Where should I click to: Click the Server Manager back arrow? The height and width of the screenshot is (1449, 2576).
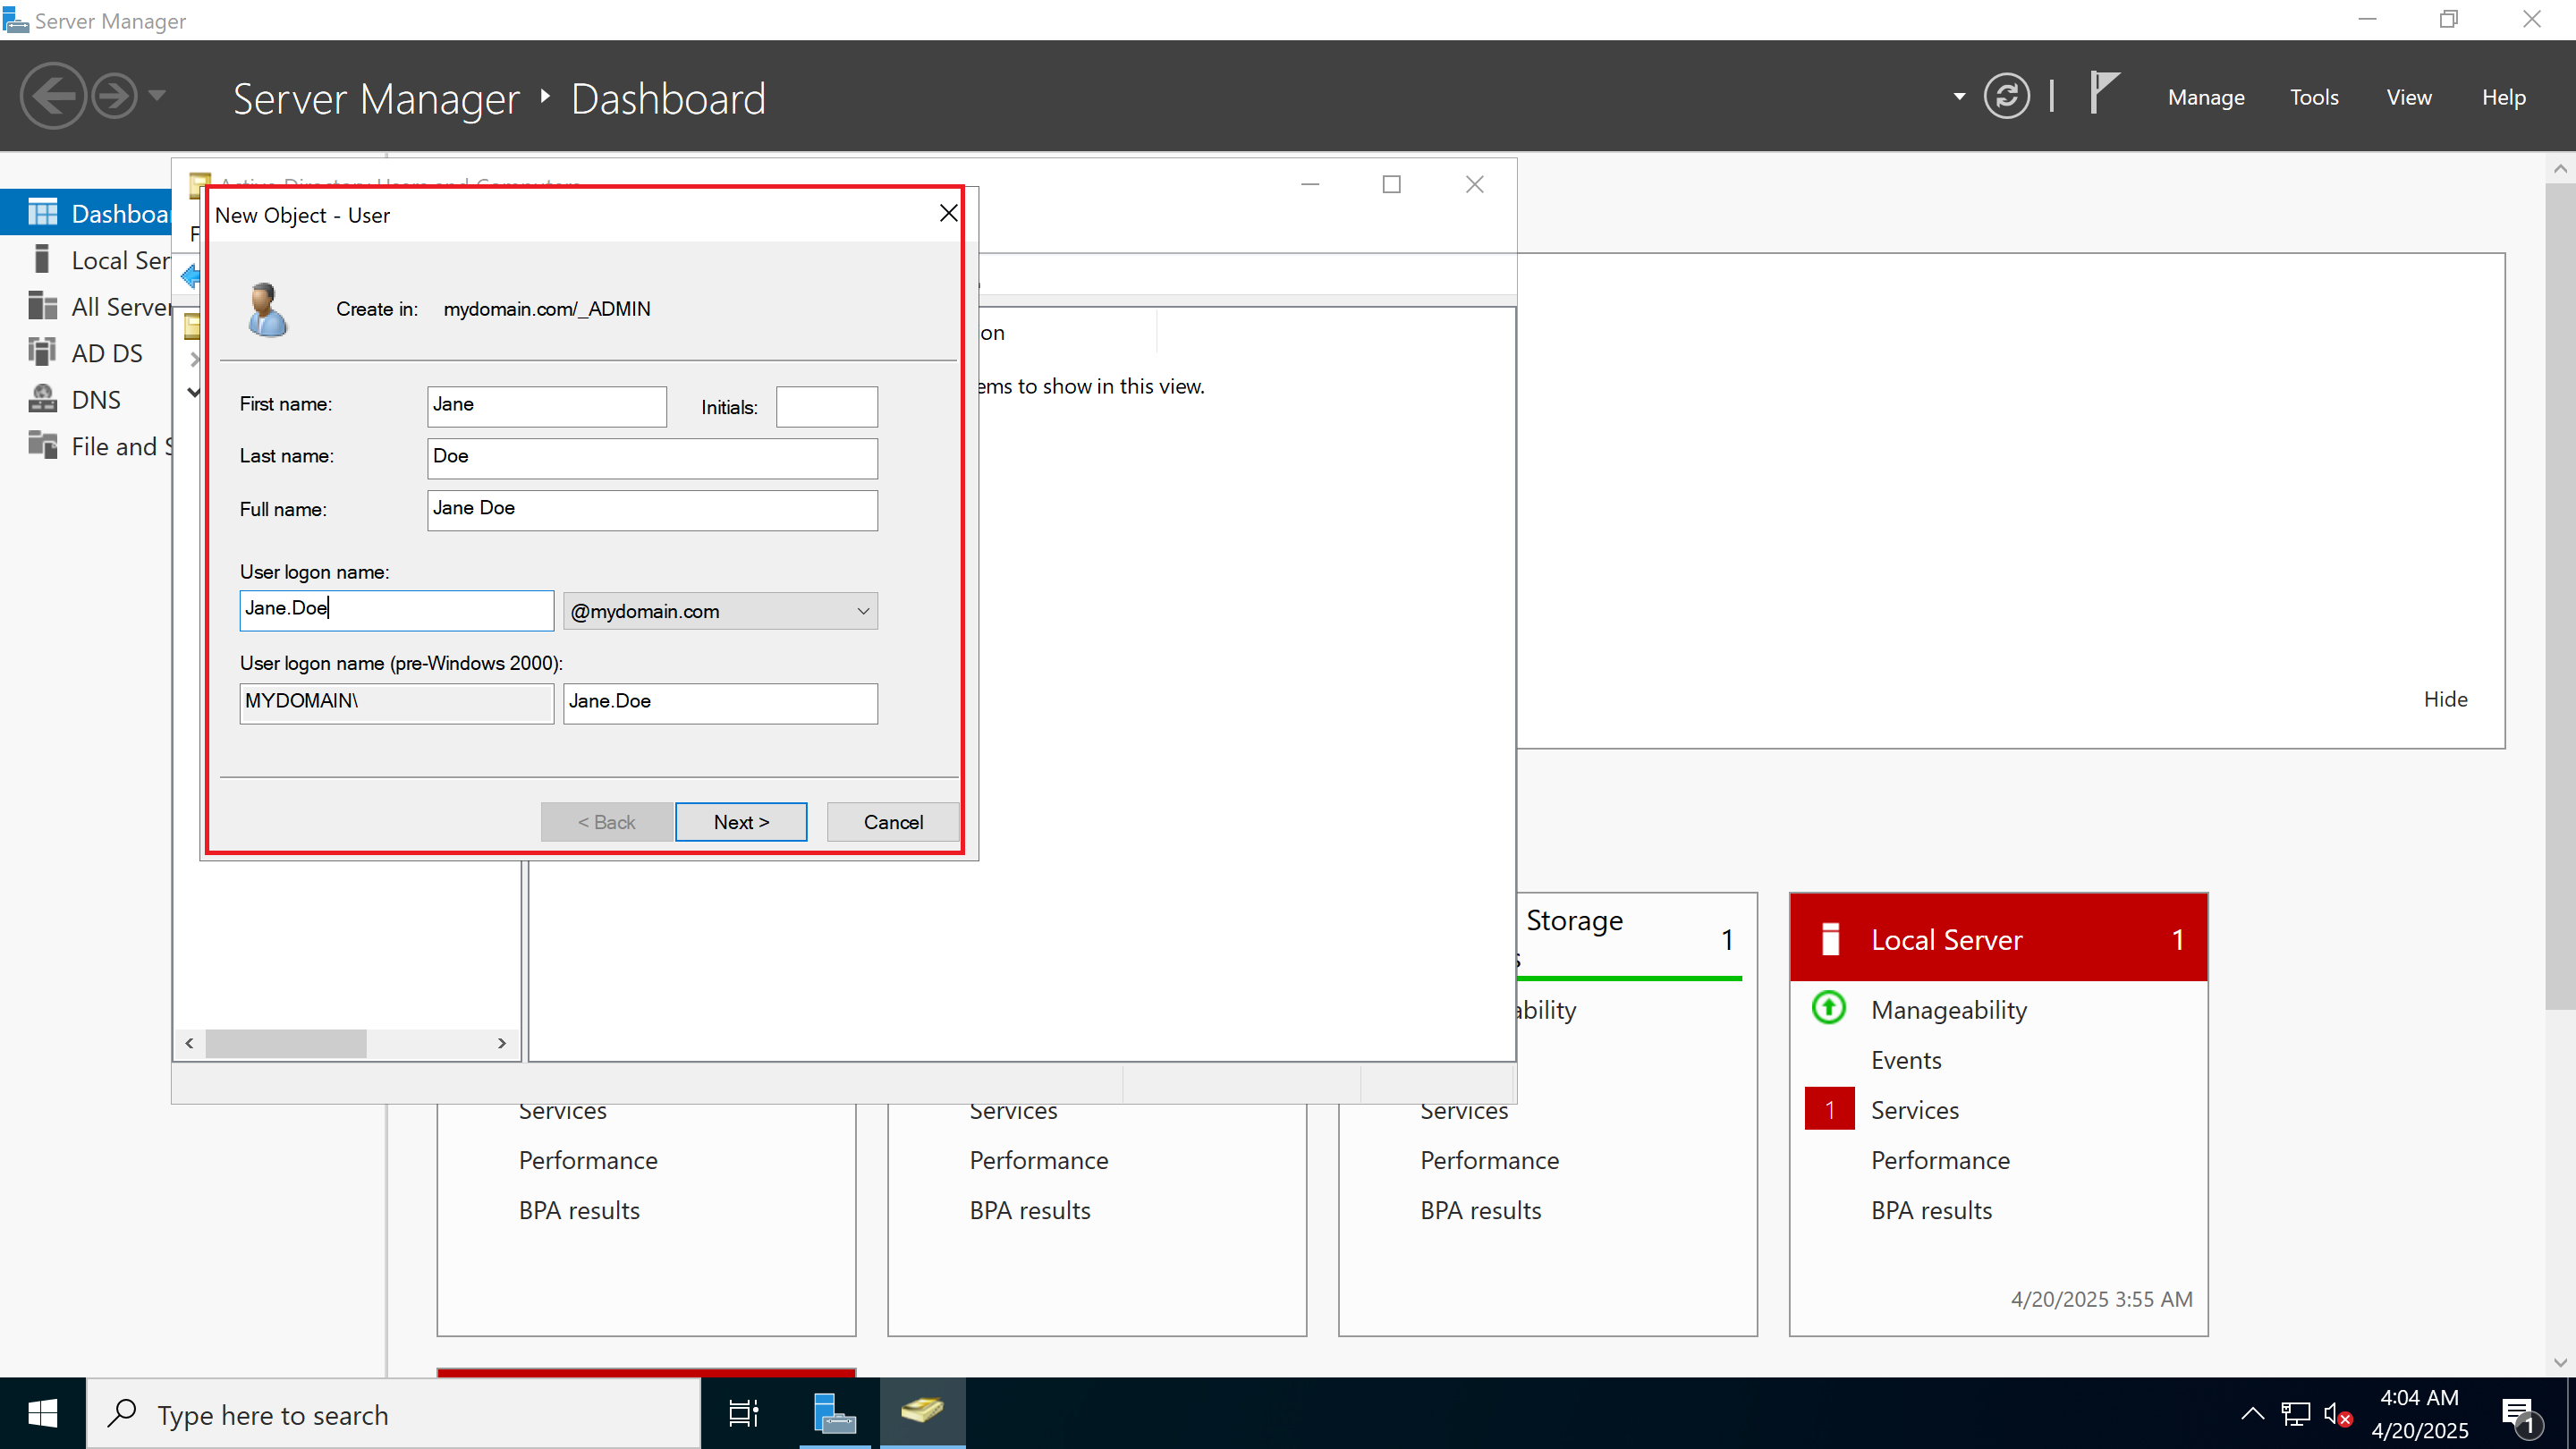click(53, 97)
